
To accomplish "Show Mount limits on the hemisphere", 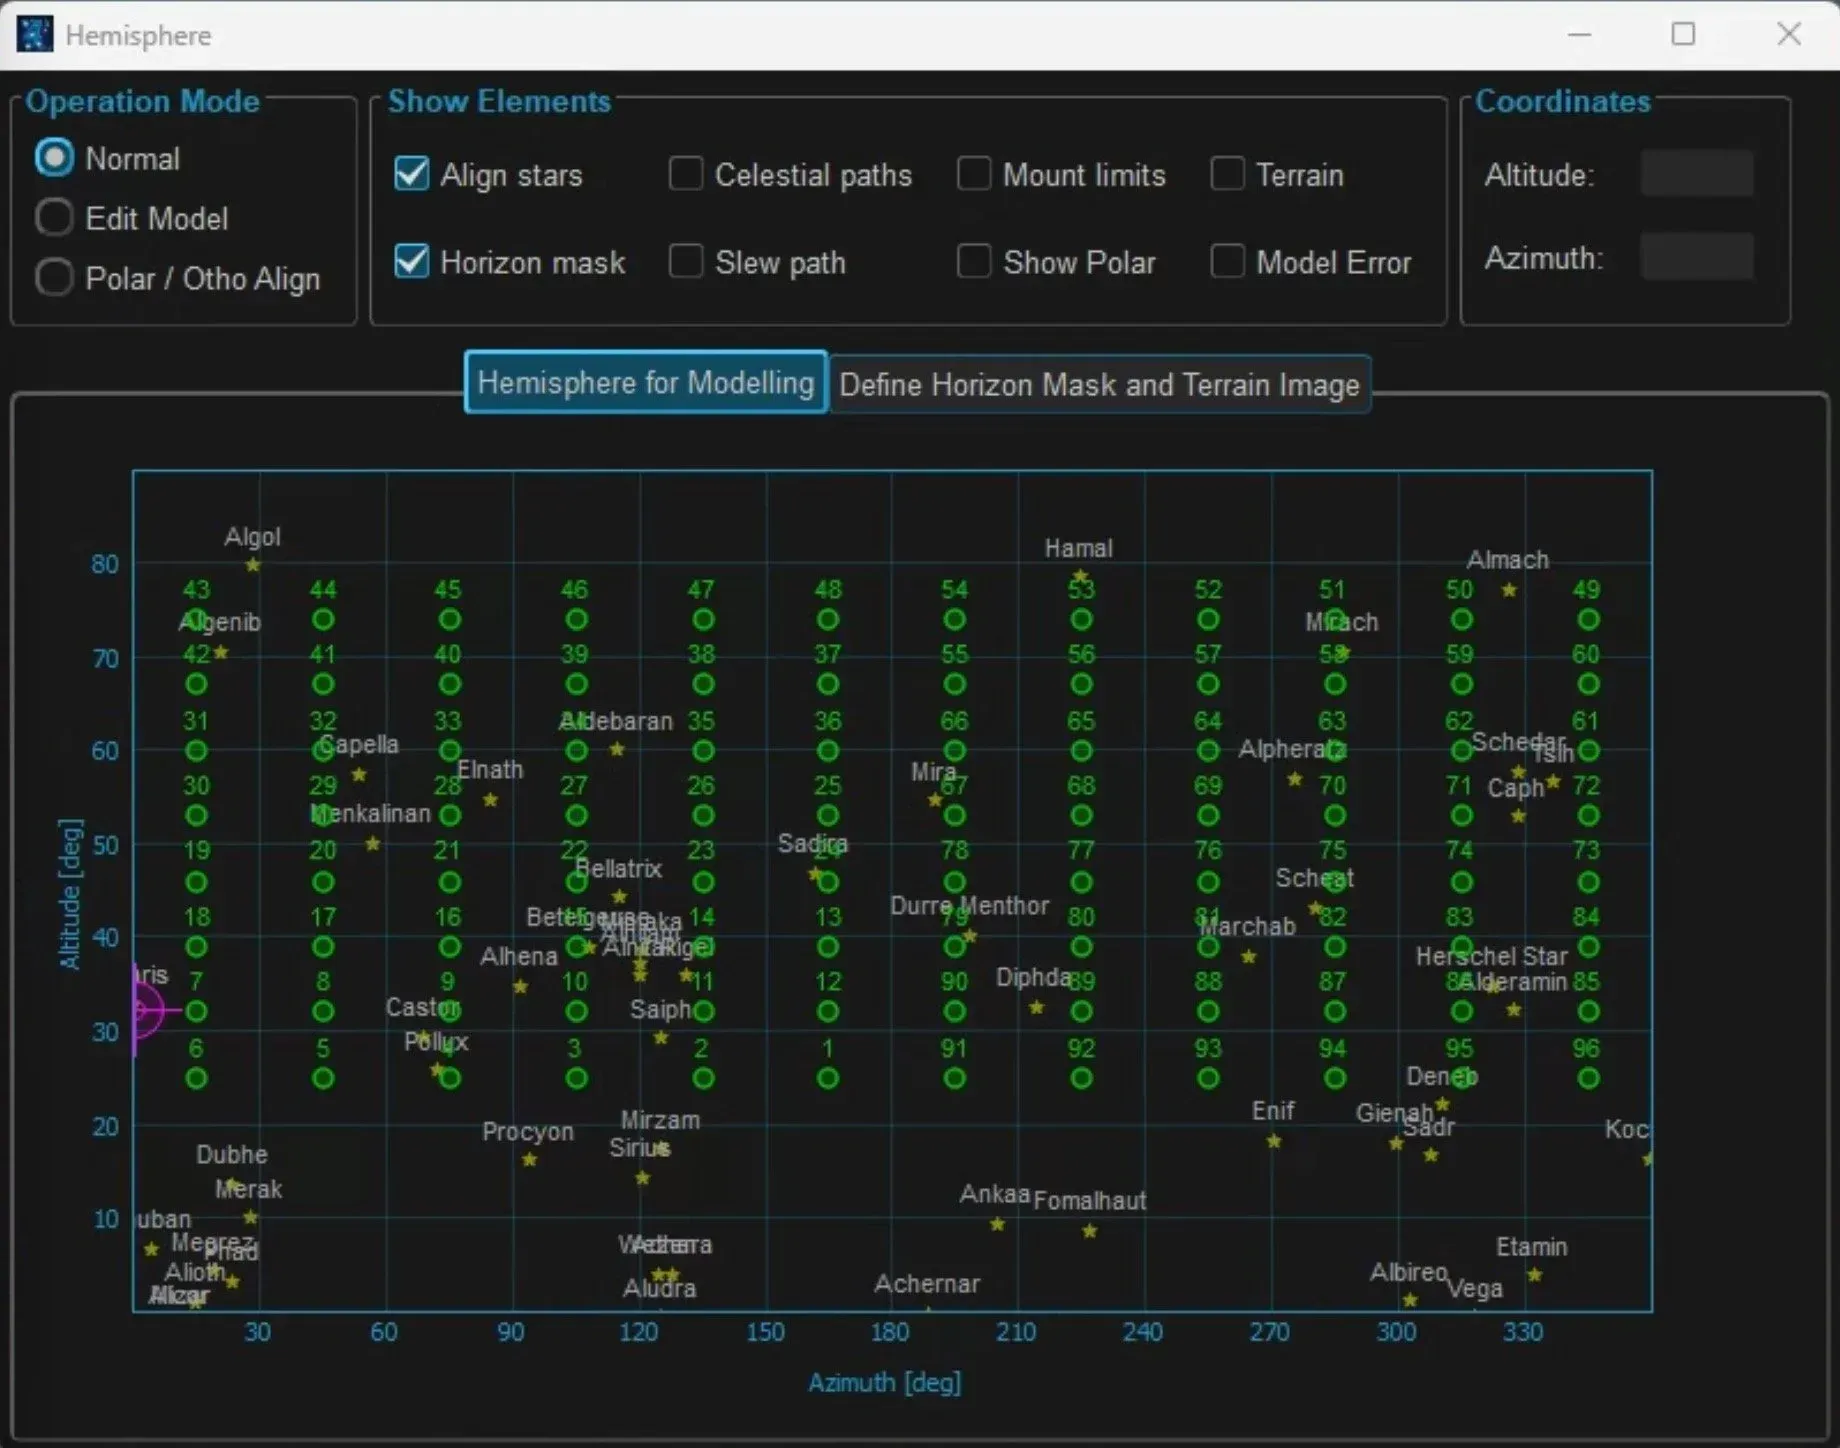I will (973, 174).
